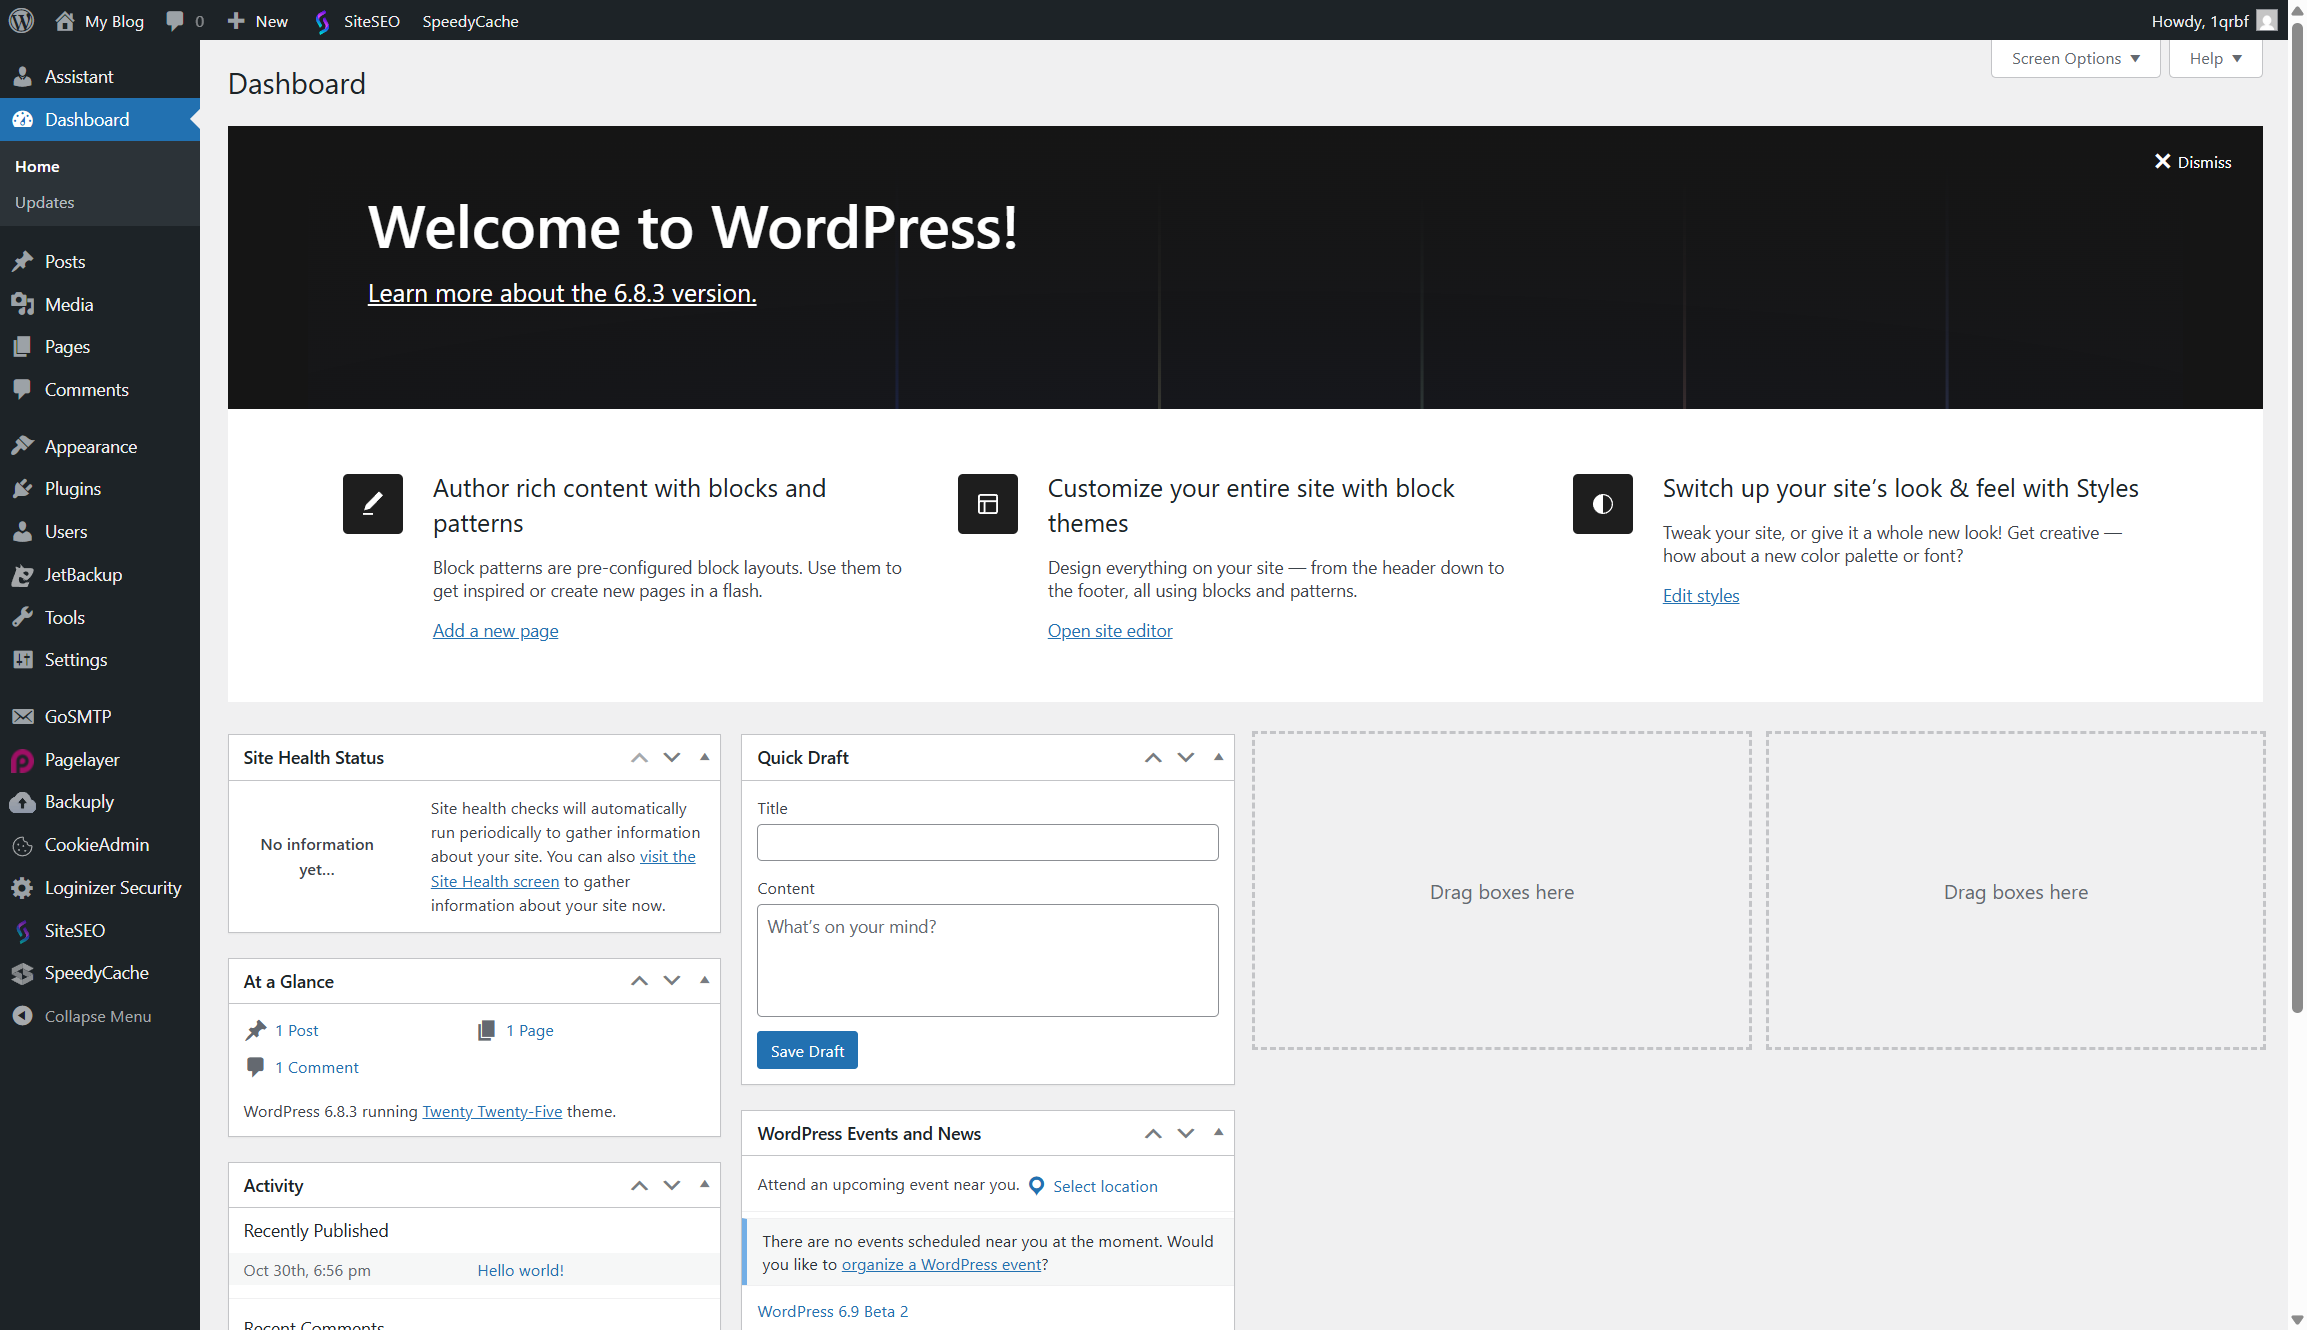This screenshot has height=1330, width=2307.
Task: Click the CookieAdmin cookie icon
Action: point(22,845)
